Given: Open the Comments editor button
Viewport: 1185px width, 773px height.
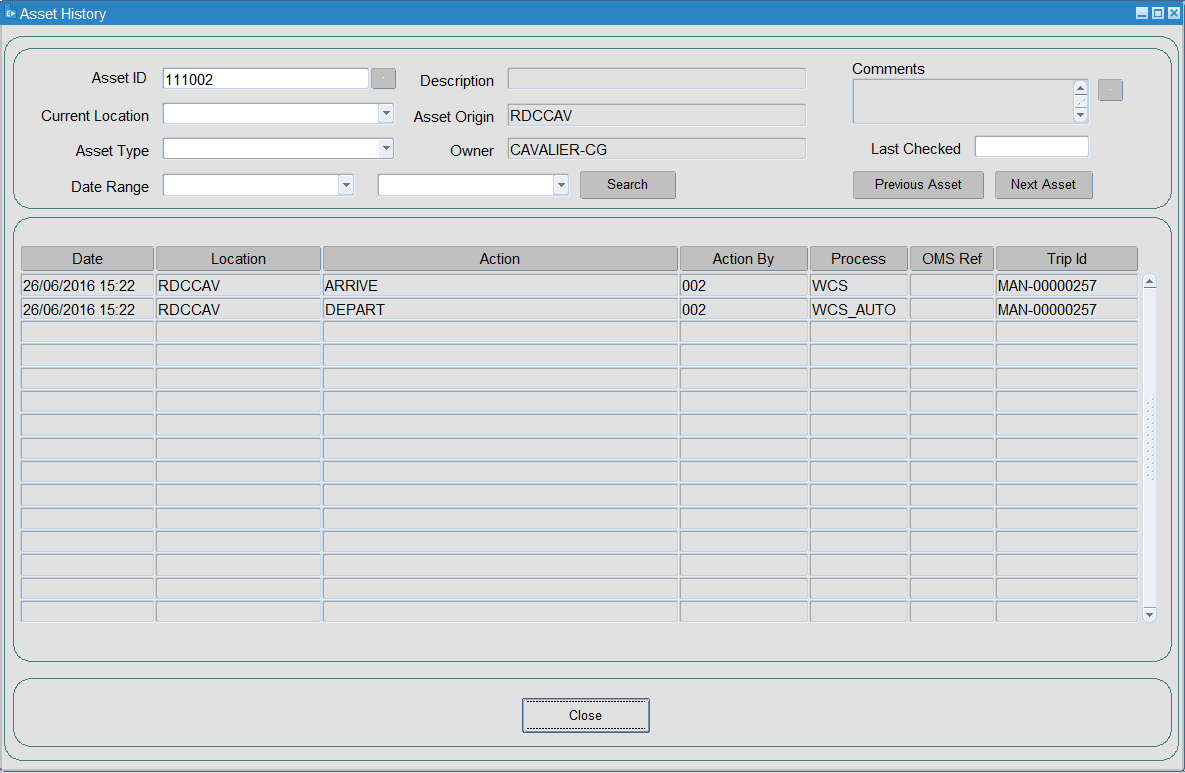Looking at the screenshot, I should pyautogui.click(x=1110, y=90).
